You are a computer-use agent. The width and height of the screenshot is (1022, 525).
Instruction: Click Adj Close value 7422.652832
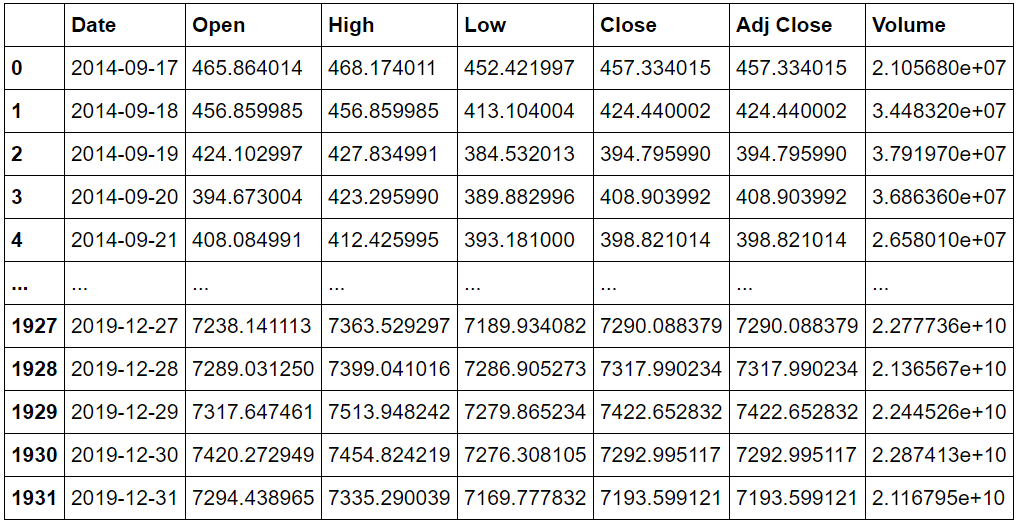tap(797, 412)
